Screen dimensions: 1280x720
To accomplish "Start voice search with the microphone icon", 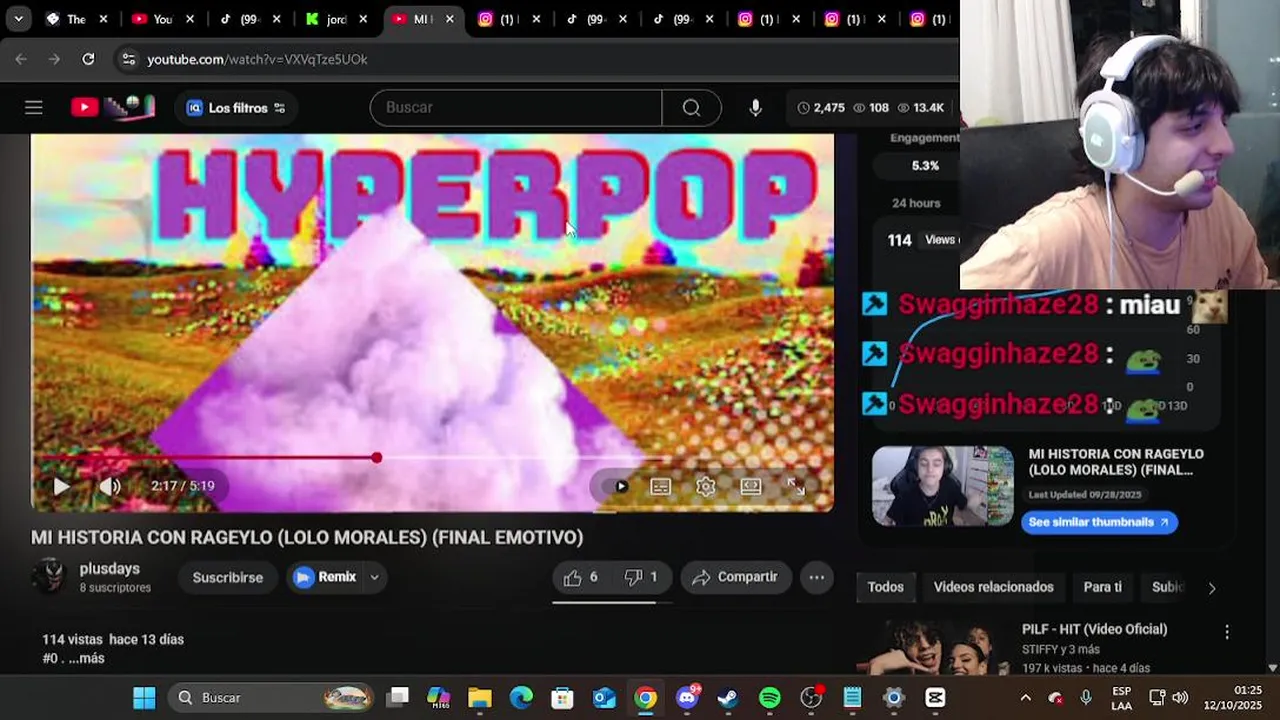I will tap(755, 108).
